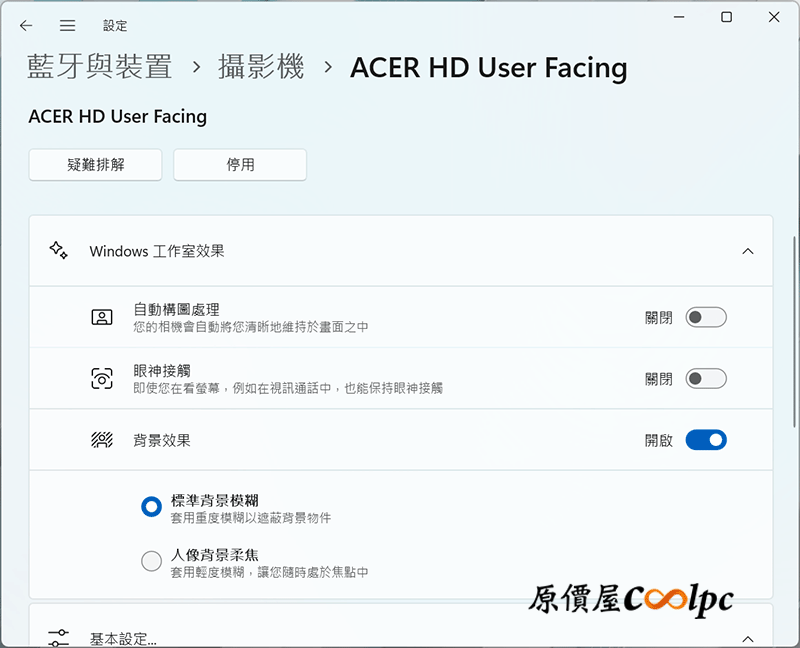This screenshot has height=648, width=800.
Task: Click the 停用 button
Action: pos(240,165)
